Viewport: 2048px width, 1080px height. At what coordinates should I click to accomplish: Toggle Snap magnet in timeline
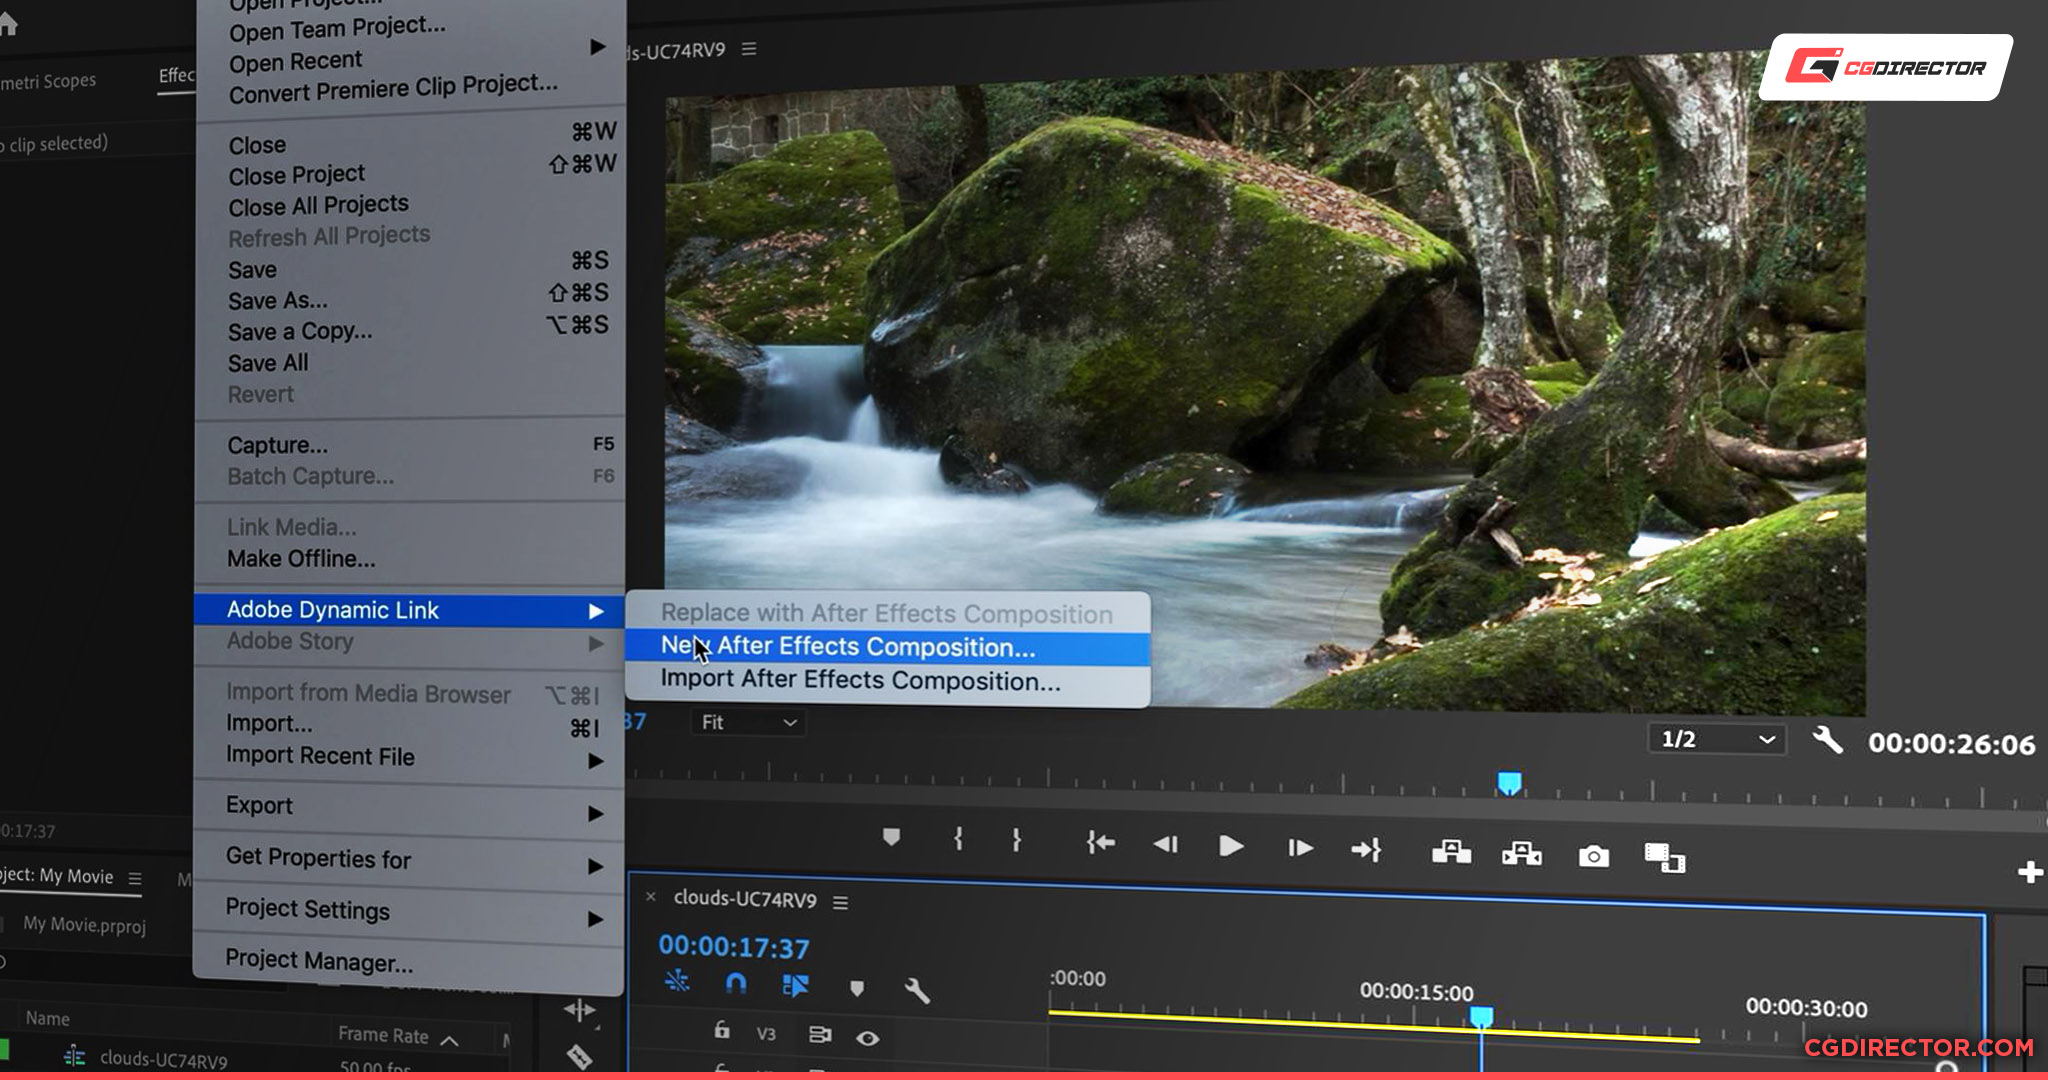pyautogui.click(x=735, y=983)
